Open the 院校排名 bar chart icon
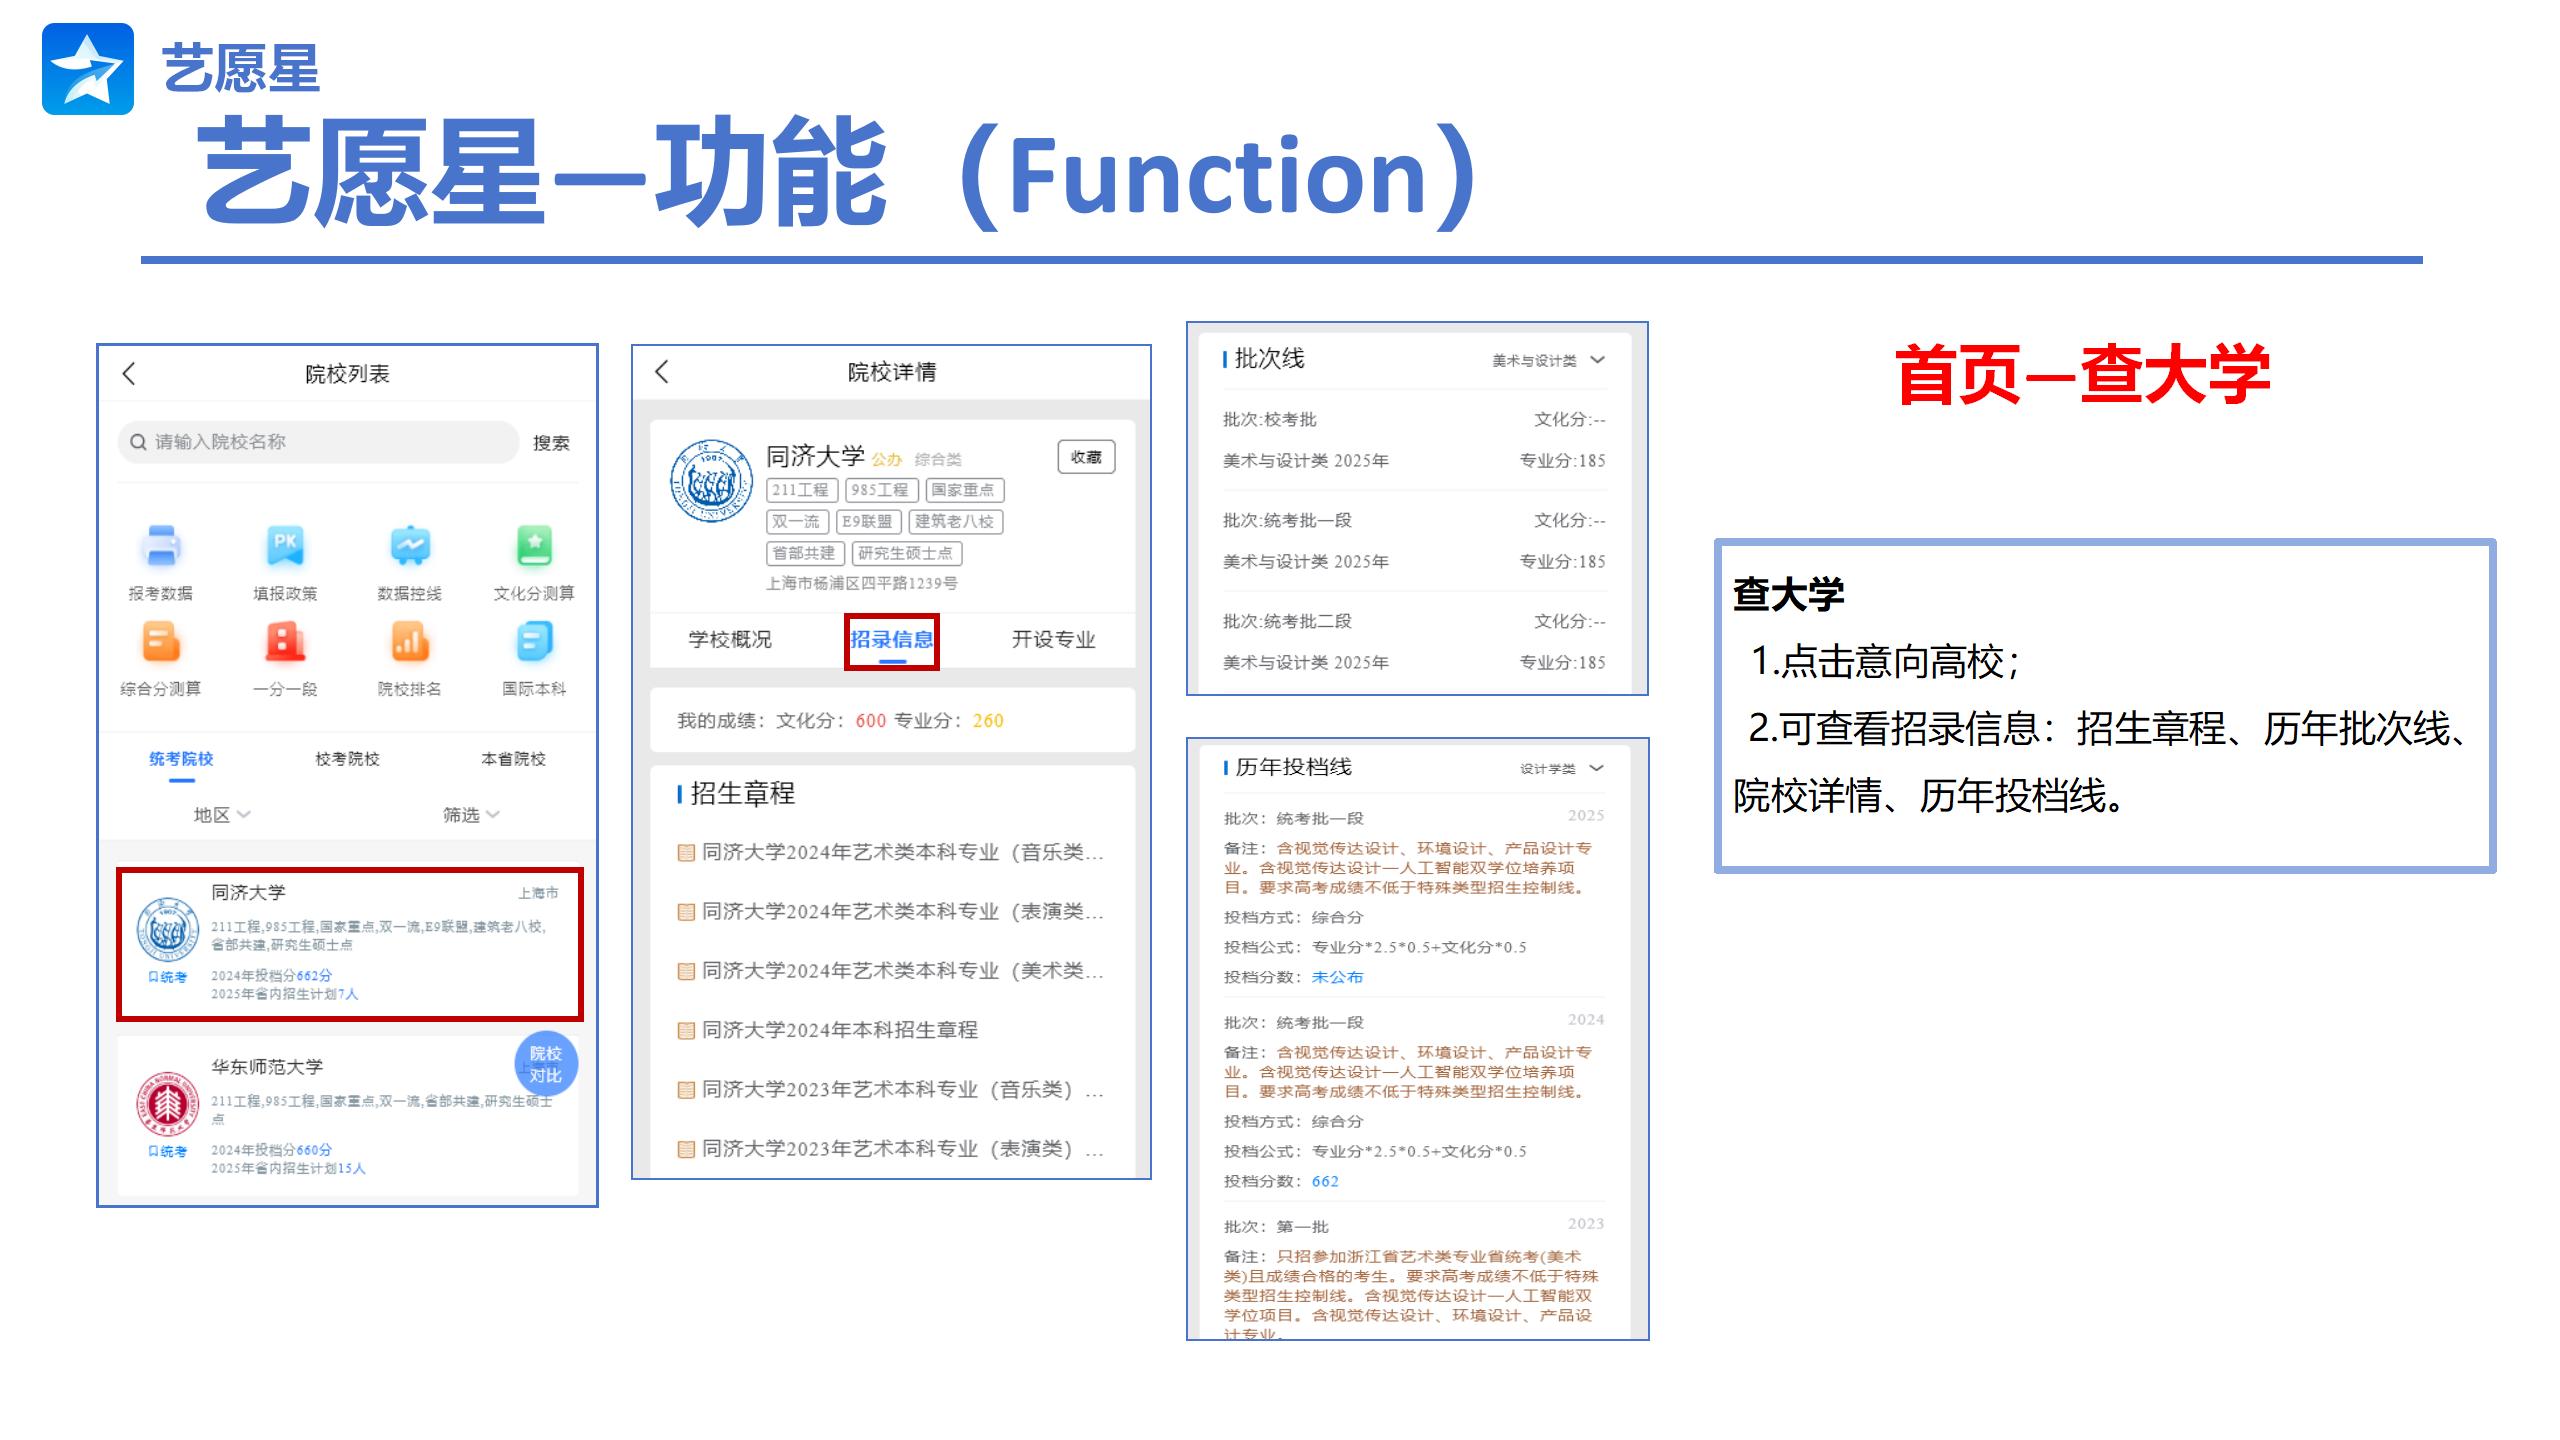This screenshot has height=1440, width=2560. [410, 642]
